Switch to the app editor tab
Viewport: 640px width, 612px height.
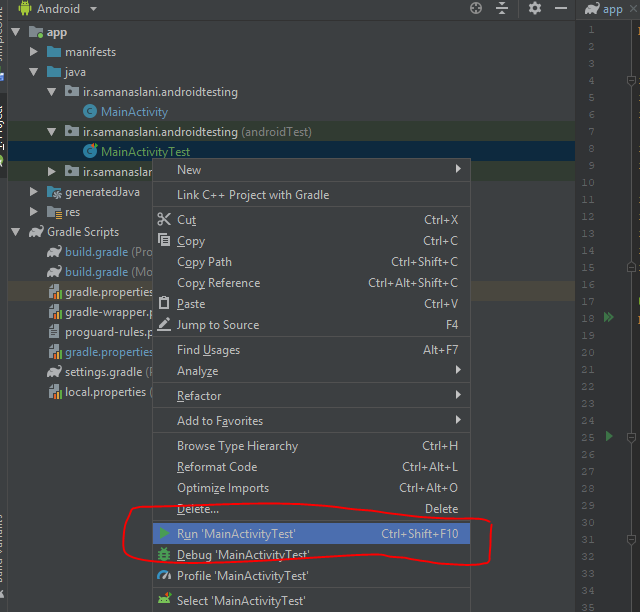612,9
